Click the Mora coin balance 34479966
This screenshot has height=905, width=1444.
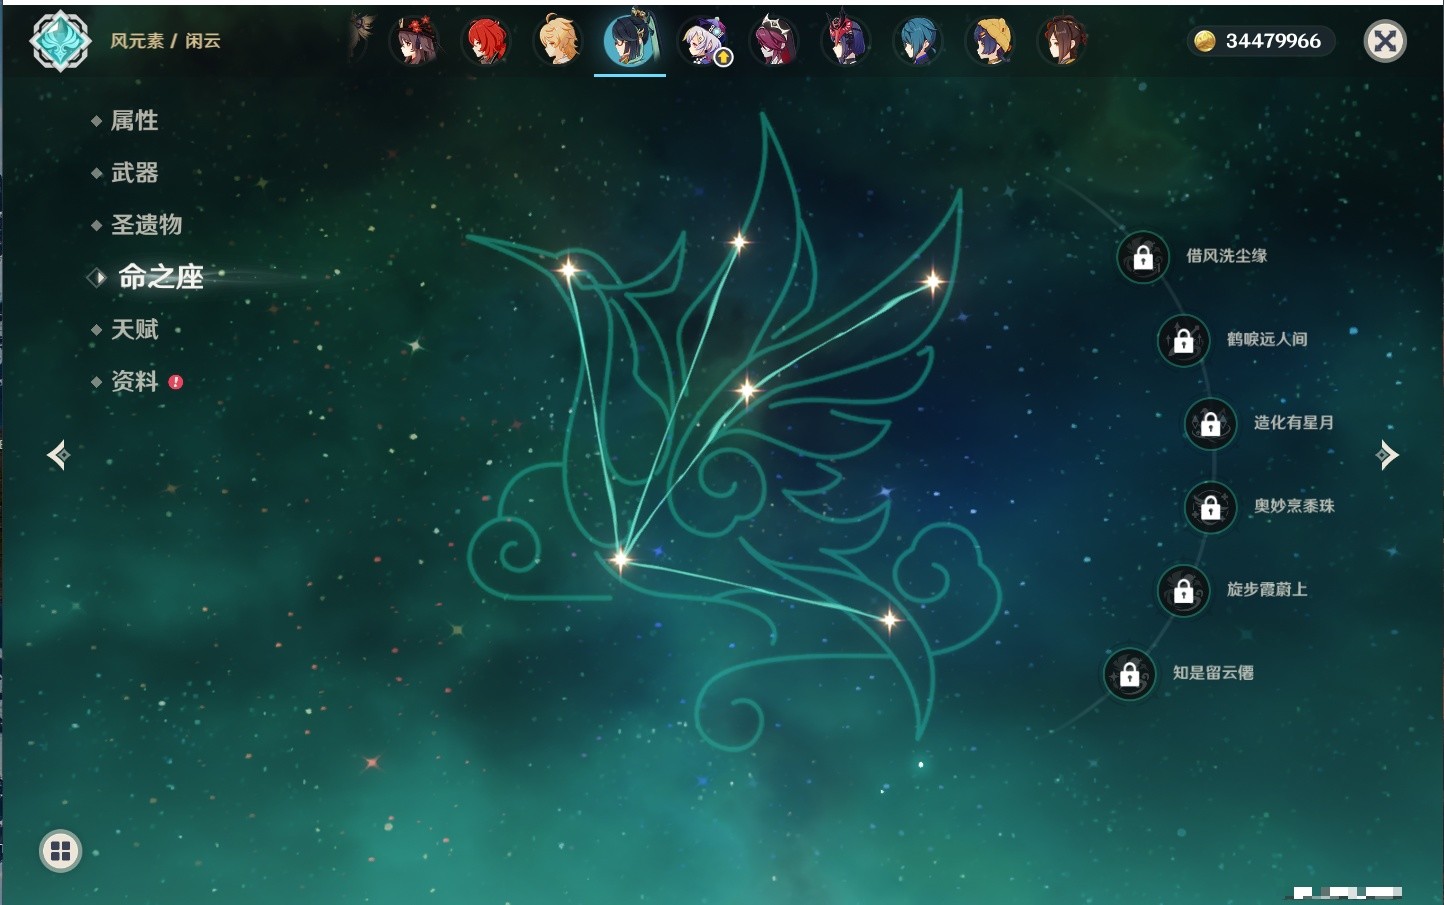(1261, 41)
